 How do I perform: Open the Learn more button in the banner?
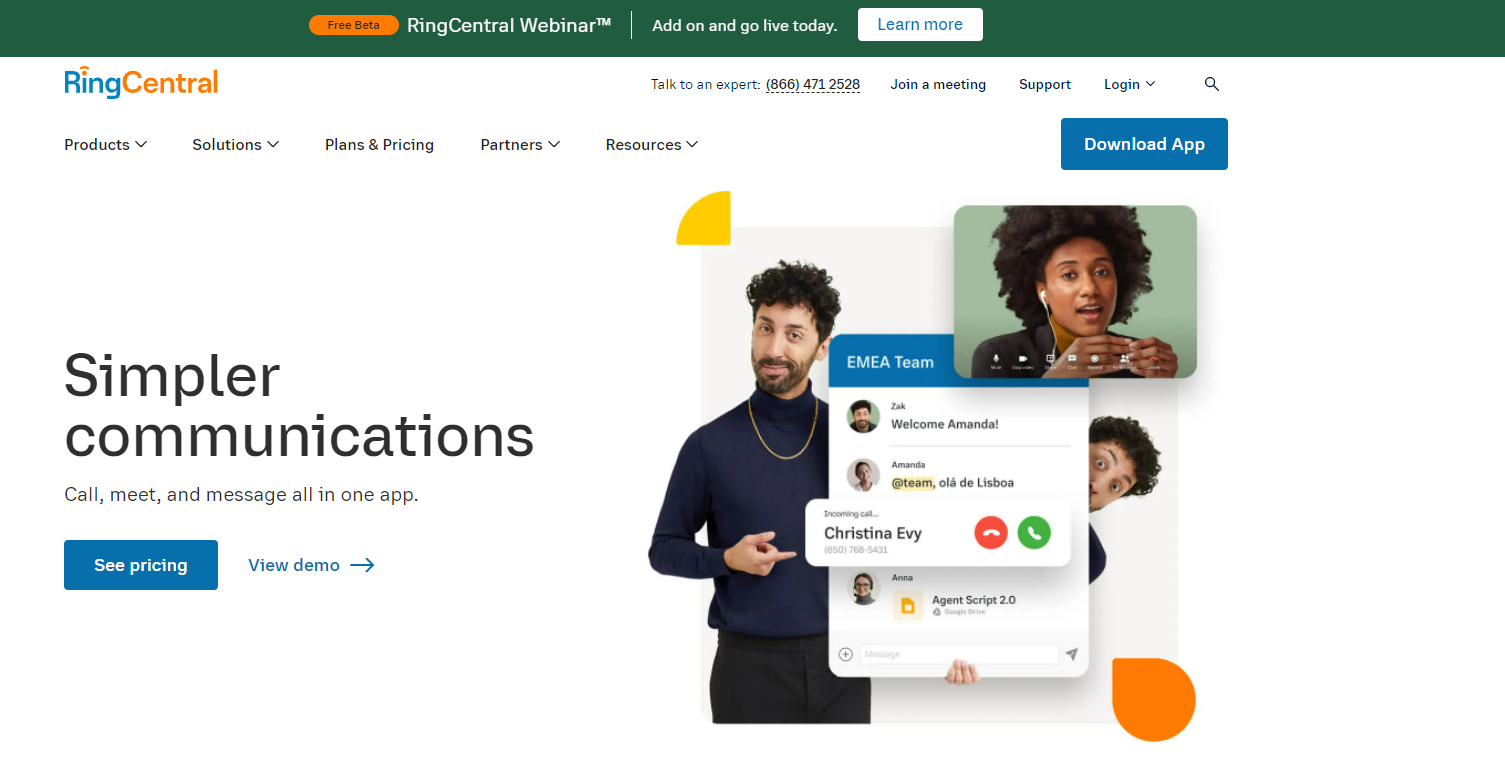coord(919,24)
